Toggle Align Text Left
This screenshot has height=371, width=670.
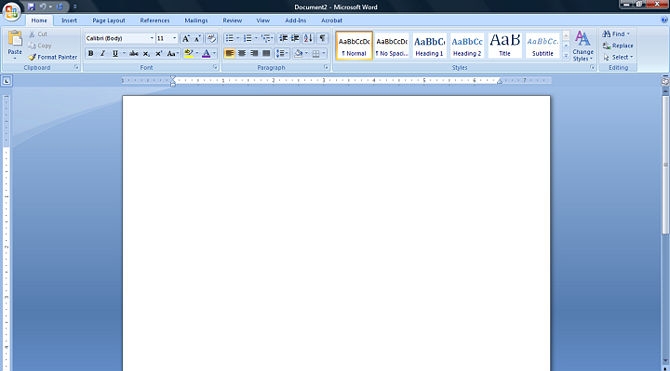pyautogui.click(x=229, y=53)
